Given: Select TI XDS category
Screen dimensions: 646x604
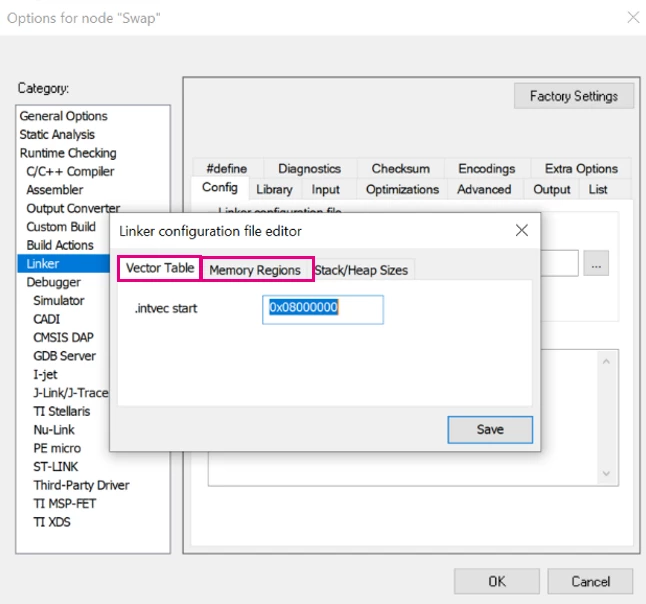Looking at the screenshot, I should [52, 522].
